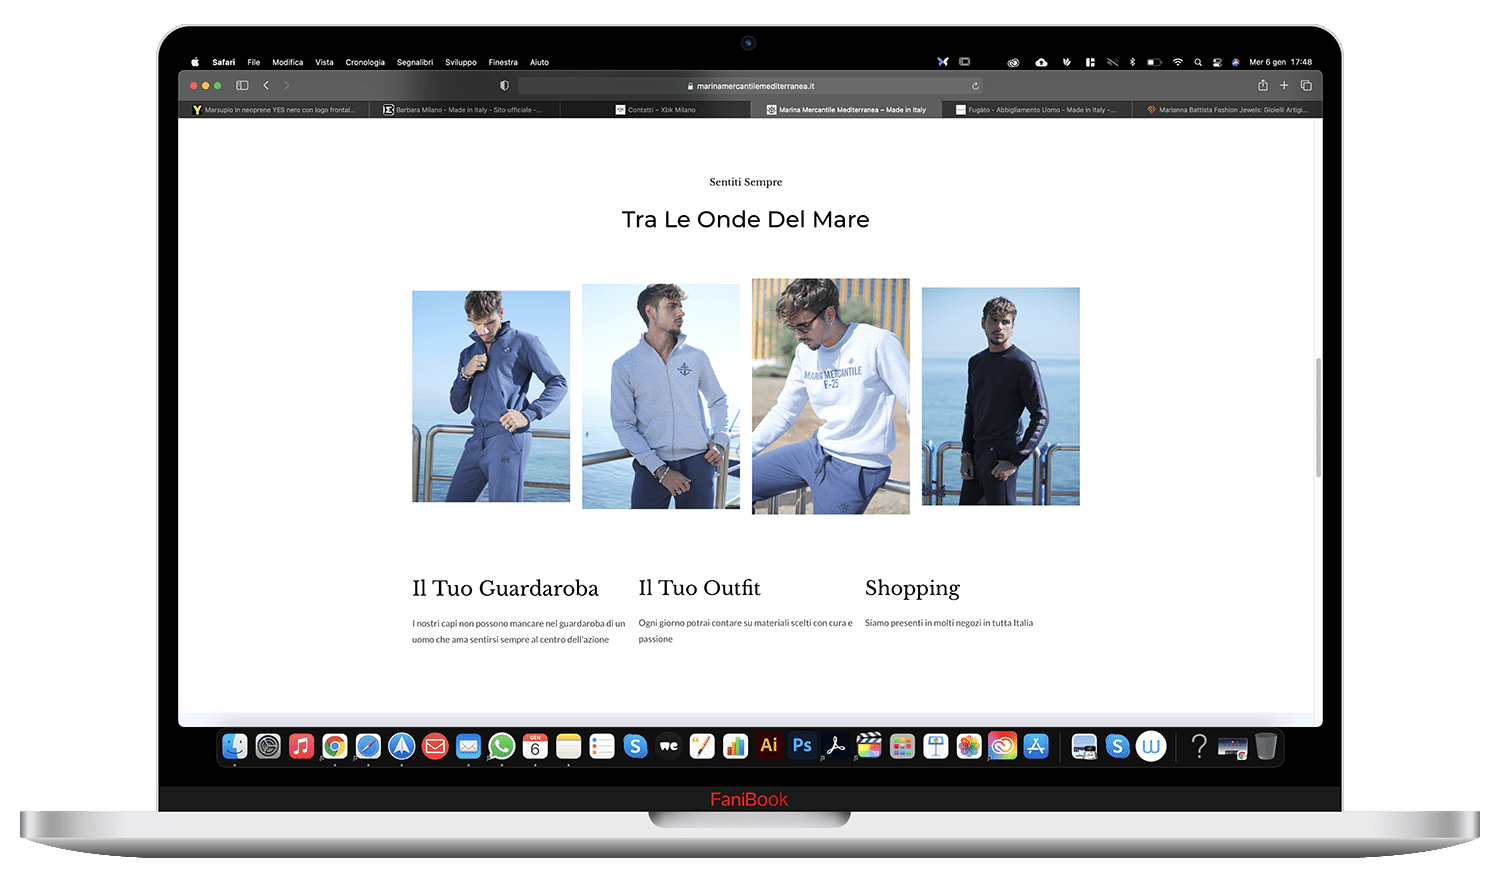Screen dimensions: 1500x890
Task: Click the 'Shopping' heading
Action: coord(912,588)
